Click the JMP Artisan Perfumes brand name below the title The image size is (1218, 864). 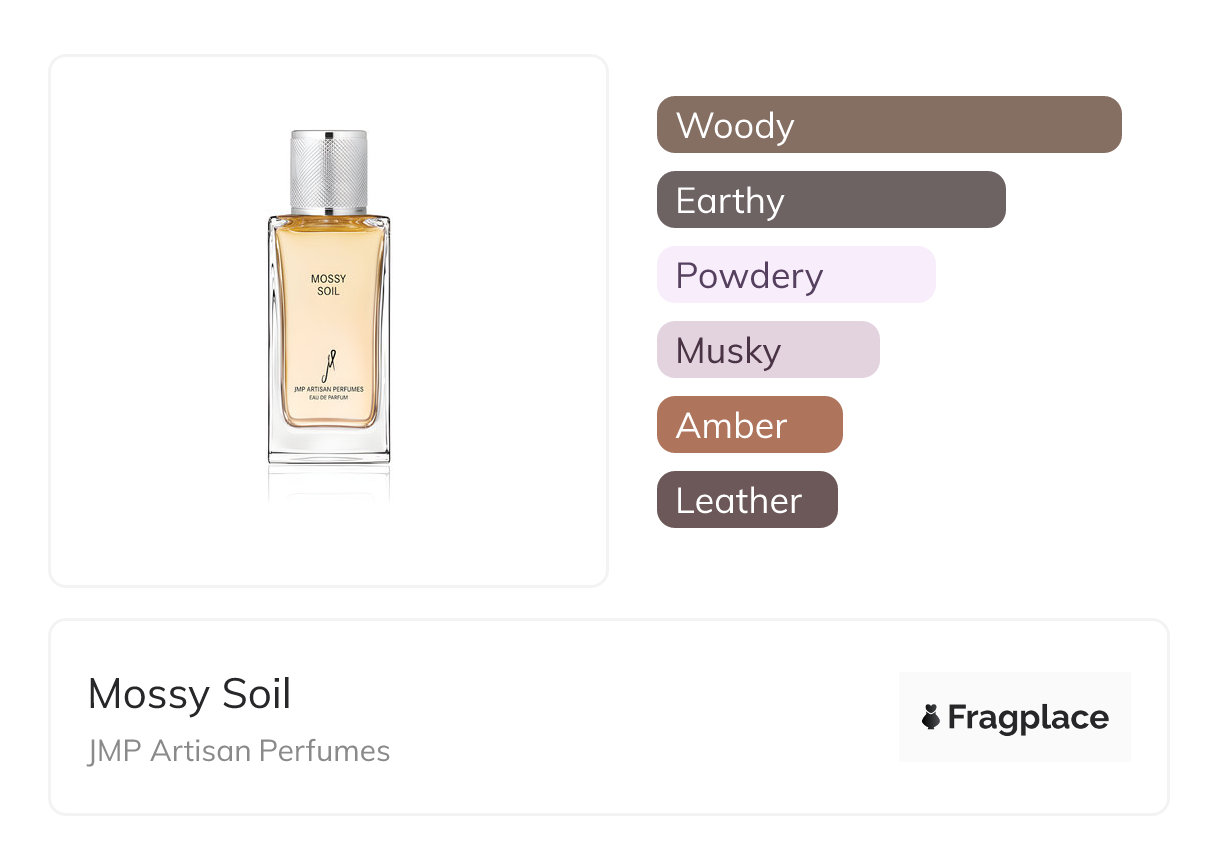tap(239, 751)
